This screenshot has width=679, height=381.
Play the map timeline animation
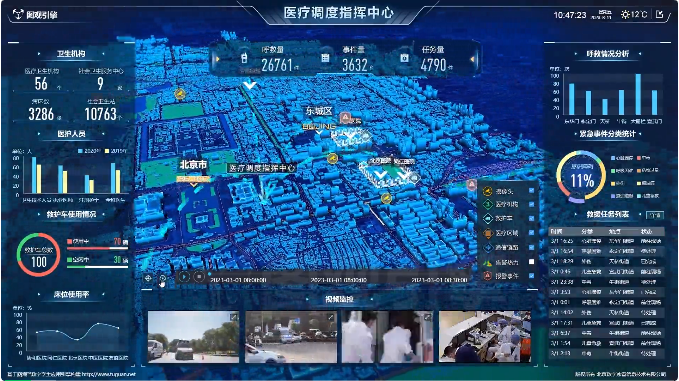184,276
